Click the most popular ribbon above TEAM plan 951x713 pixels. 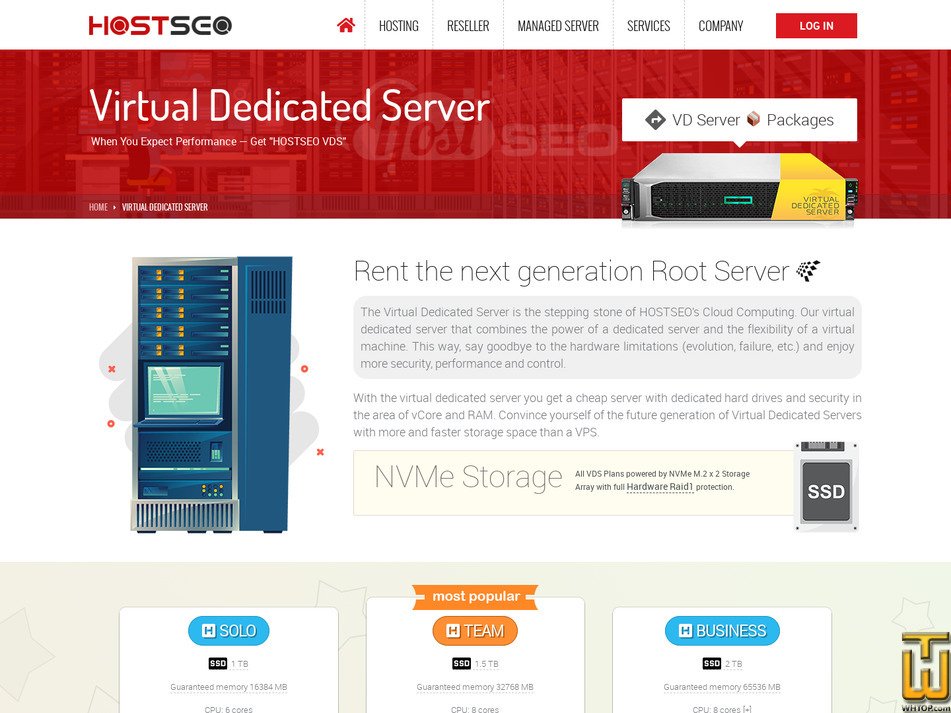point(475,596)
